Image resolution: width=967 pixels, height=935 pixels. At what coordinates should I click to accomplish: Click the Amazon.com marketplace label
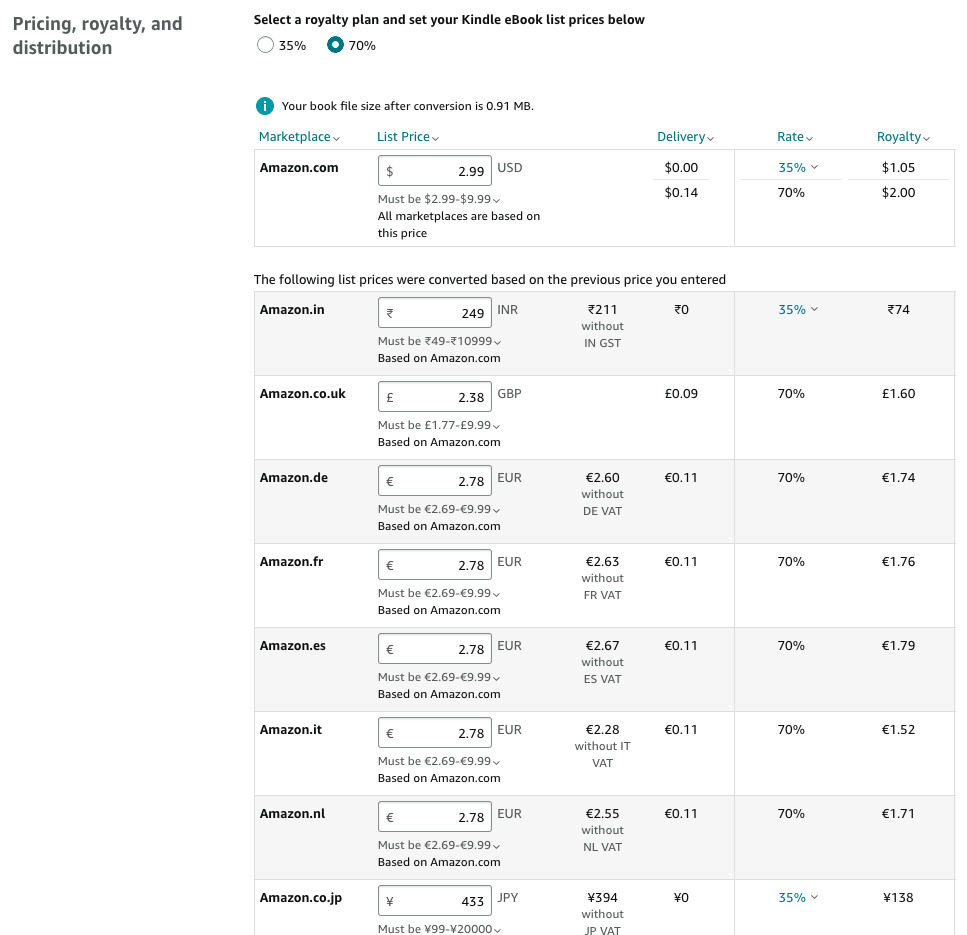tap(299, 168)
